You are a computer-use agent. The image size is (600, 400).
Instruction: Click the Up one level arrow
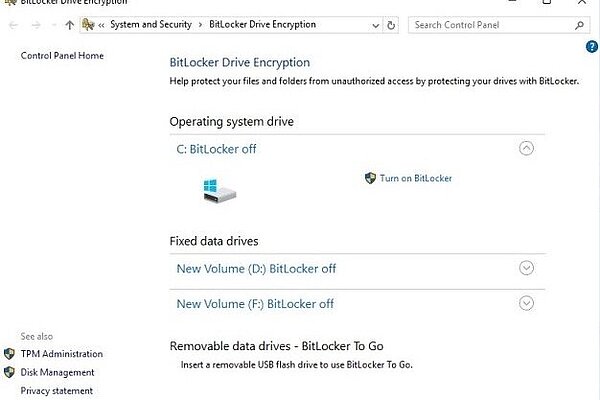tap(69, 25)
